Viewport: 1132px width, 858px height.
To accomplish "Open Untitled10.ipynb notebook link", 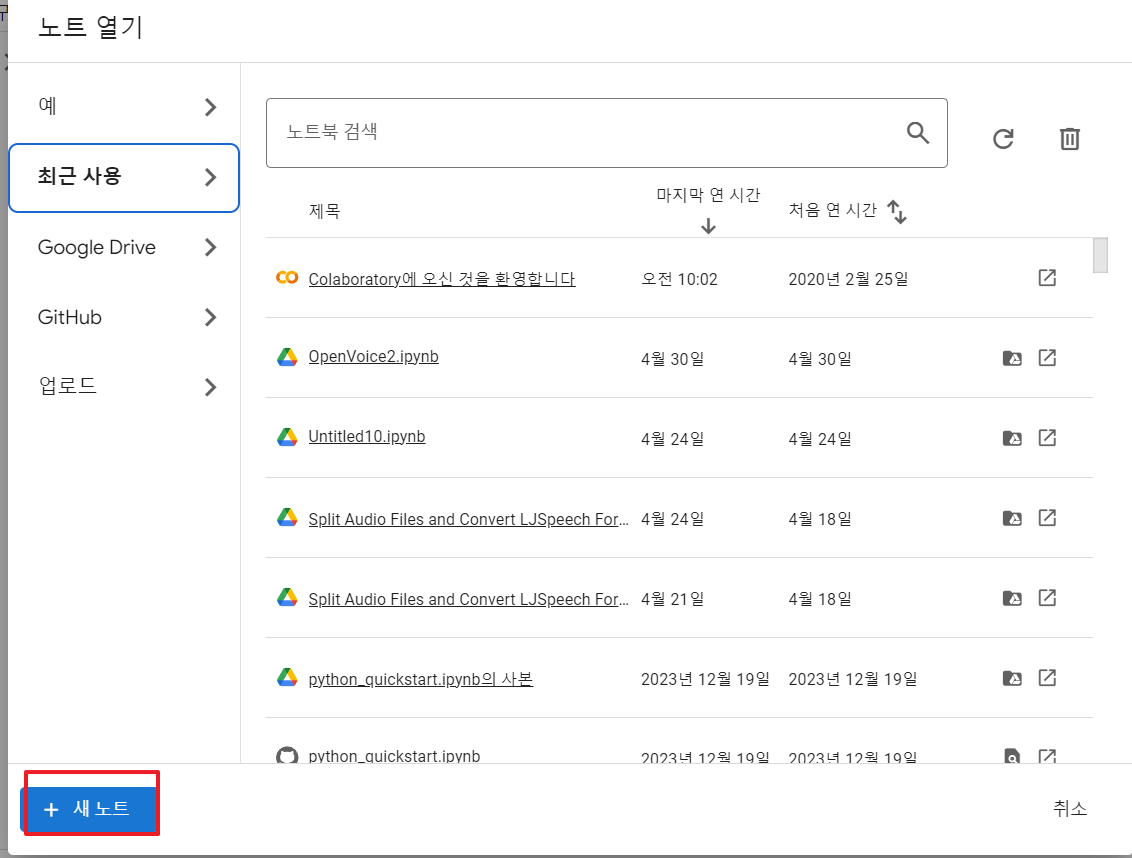I will tap(367, 437).
